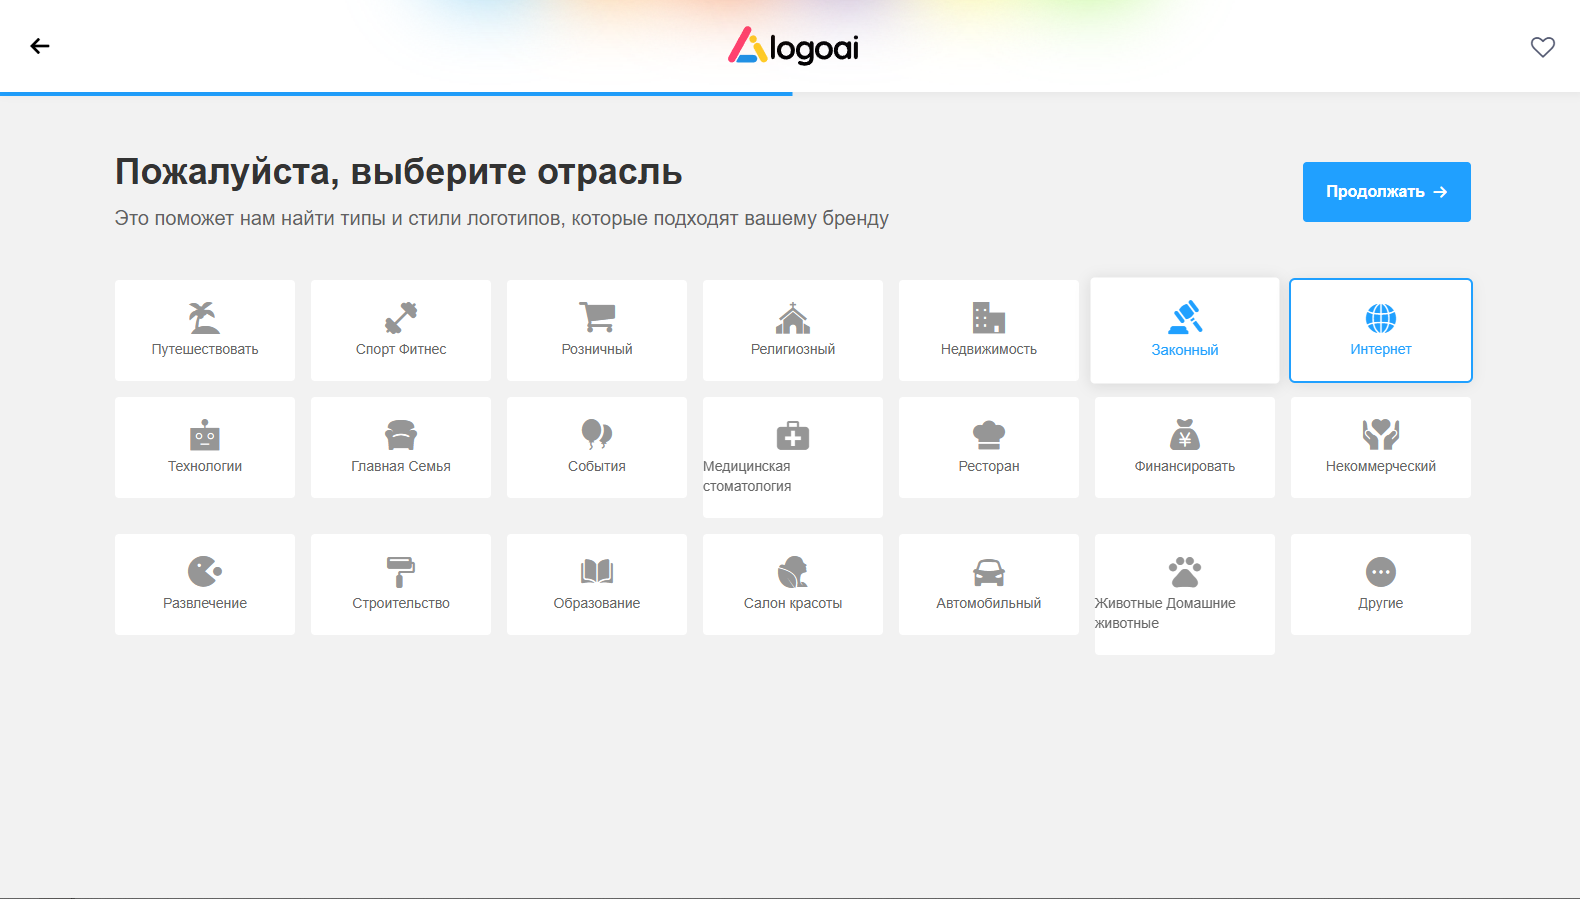
Task: Click the blue step progress bar
Action: tap(396, 94)
